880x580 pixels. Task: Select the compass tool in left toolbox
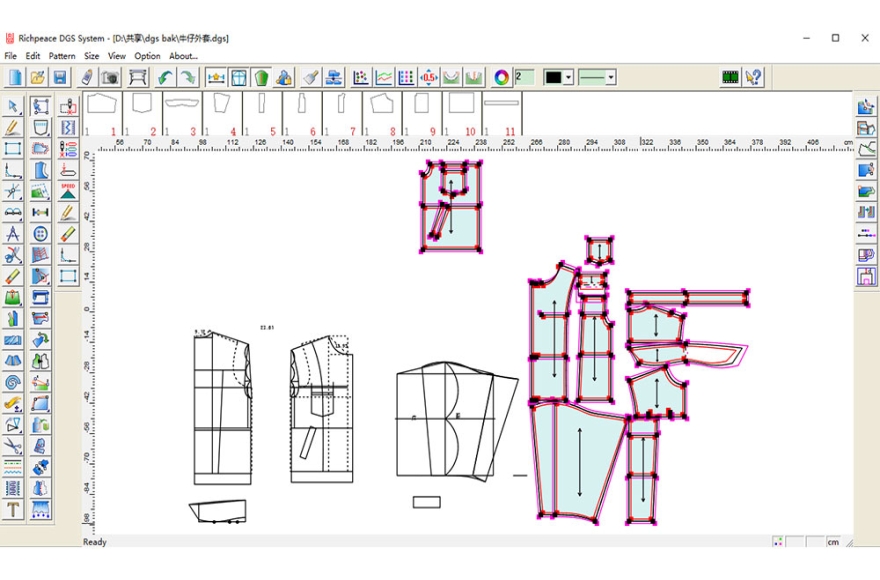coord(13,233)
